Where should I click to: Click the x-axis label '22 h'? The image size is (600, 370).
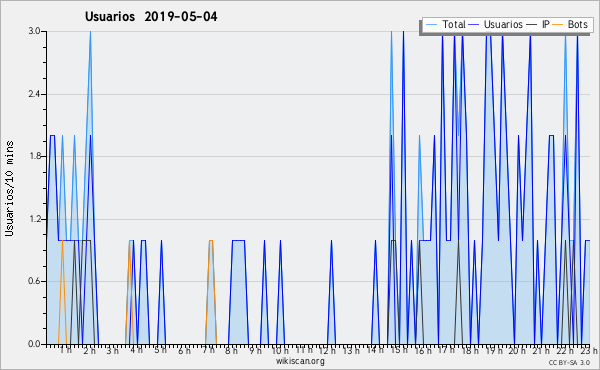565,350
